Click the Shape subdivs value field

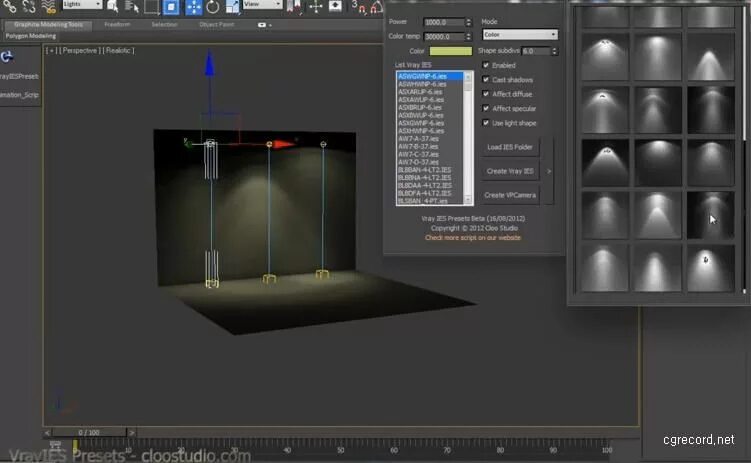pos(536,51)
